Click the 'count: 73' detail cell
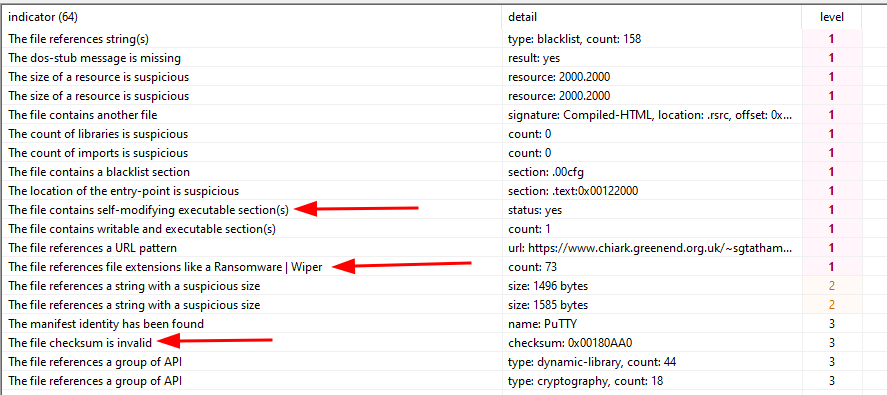The height and width of the screenshot is (395, 887). pos(532,267)
